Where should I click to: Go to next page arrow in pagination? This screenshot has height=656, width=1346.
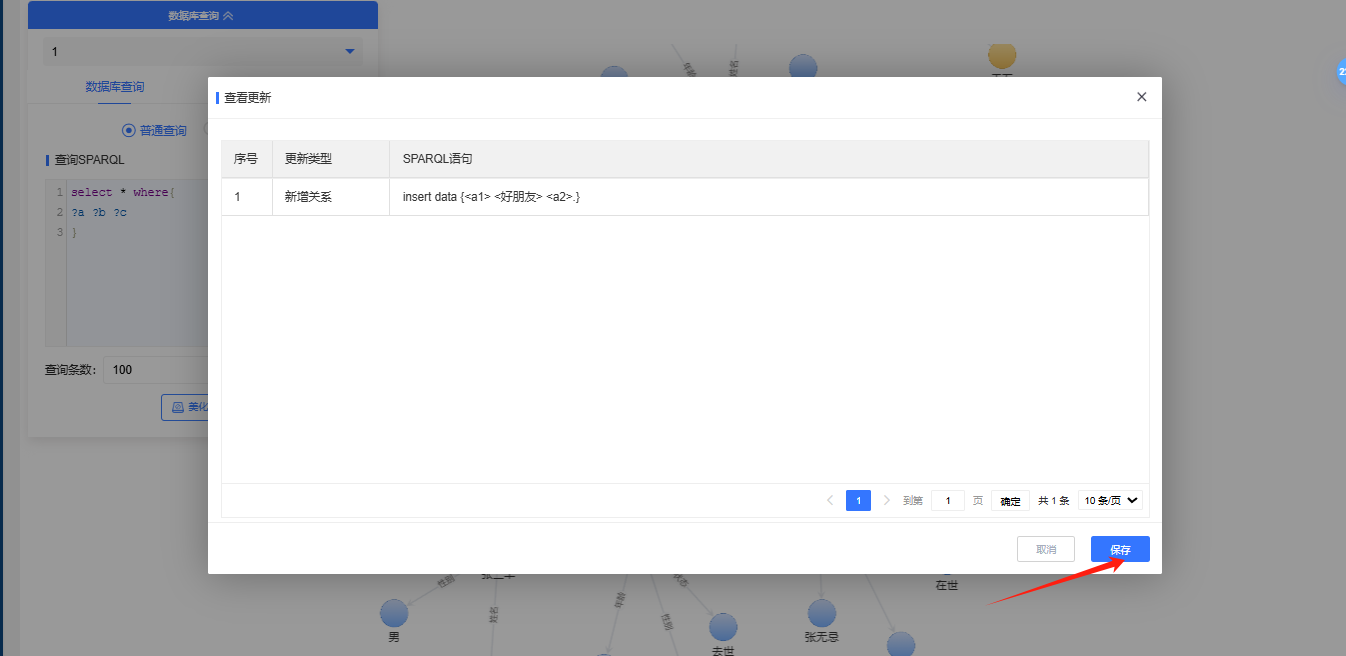click(886, 501)
